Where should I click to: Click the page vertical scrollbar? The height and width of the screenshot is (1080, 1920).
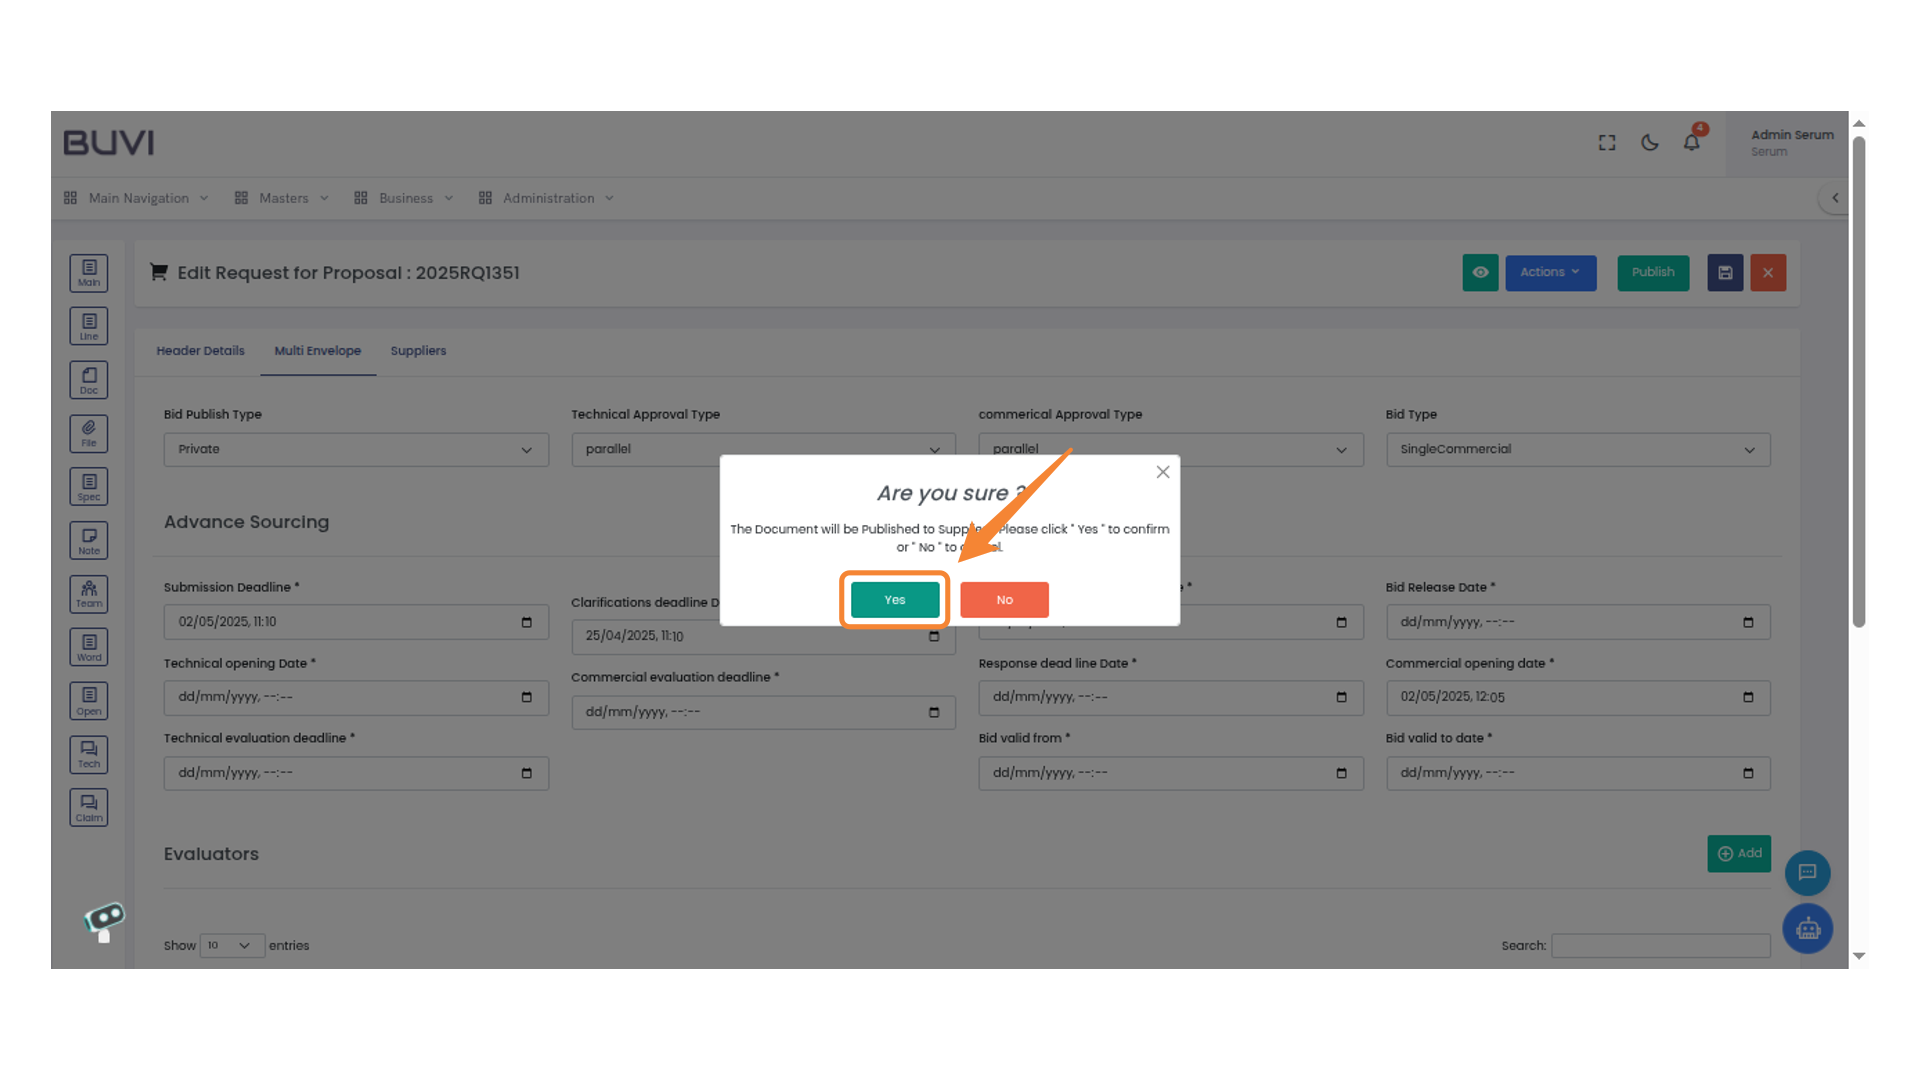[x=1859, y=380]
